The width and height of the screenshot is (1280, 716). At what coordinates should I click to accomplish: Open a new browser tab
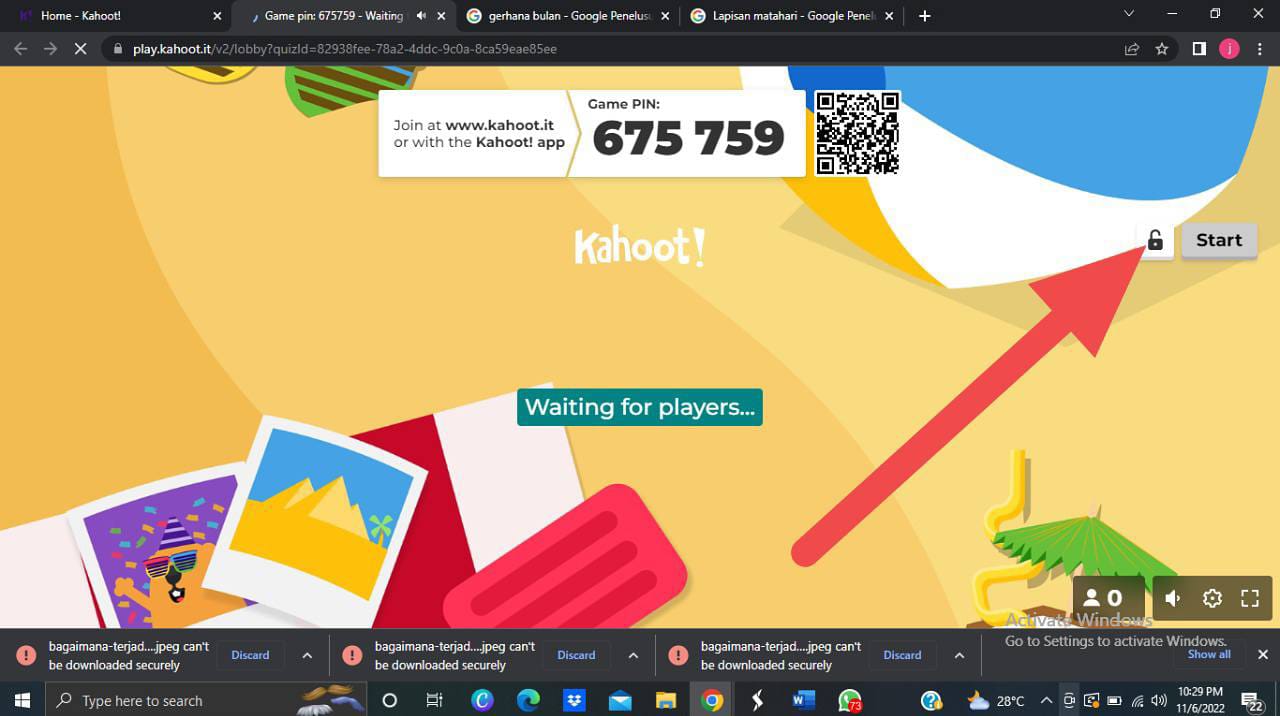pyautogui.click(x=924, y=16)
